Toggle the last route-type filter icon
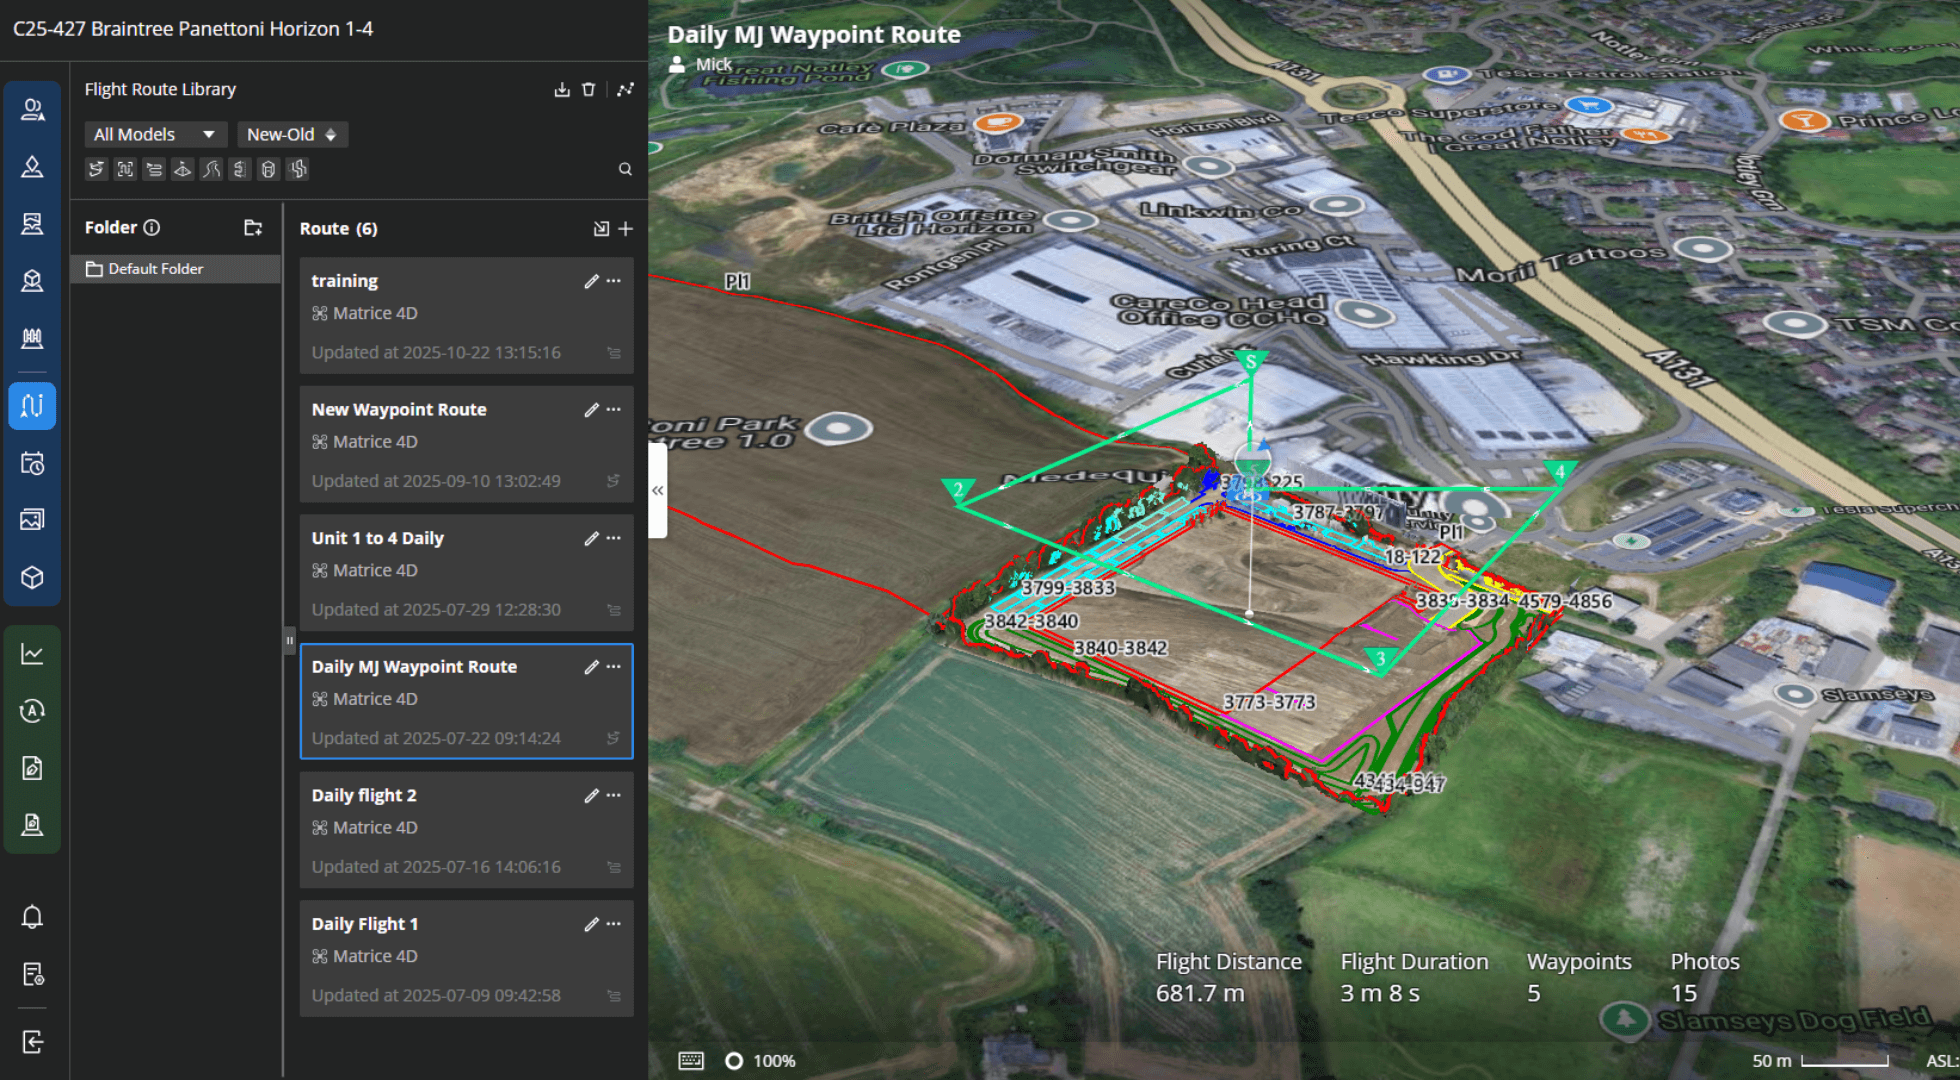1960x1080 pixels. 298,169
